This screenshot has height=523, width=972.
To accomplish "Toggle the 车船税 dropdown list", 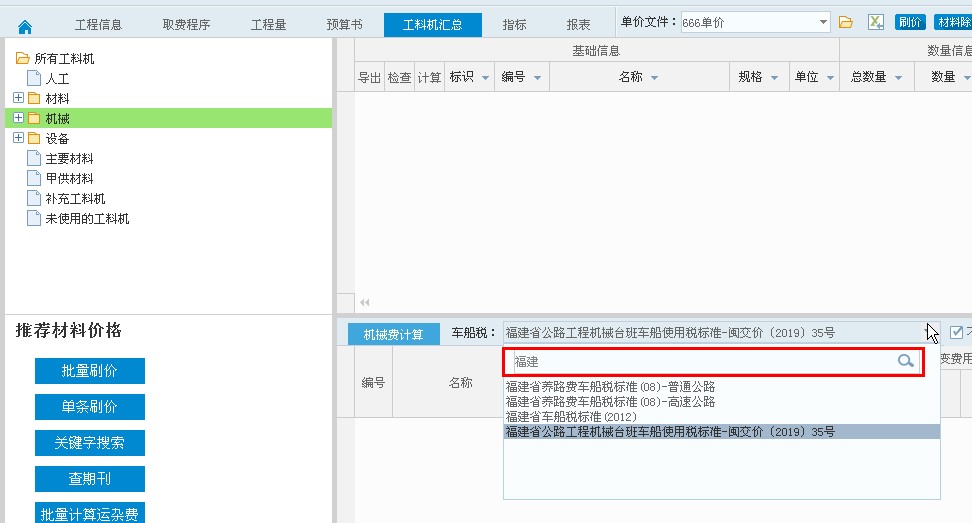I will (x=932, y=333).
